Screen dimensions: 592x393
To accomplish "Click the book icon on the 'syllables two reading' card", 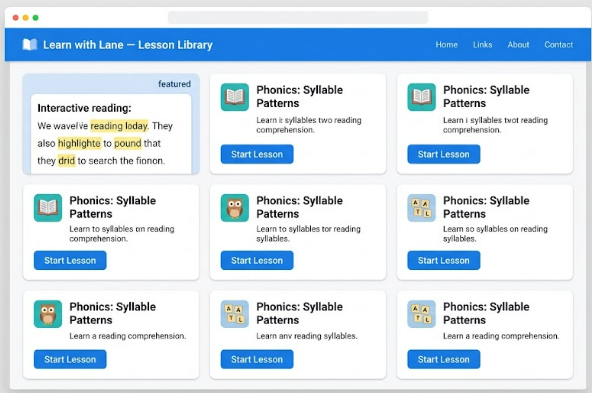I will 235,97.
